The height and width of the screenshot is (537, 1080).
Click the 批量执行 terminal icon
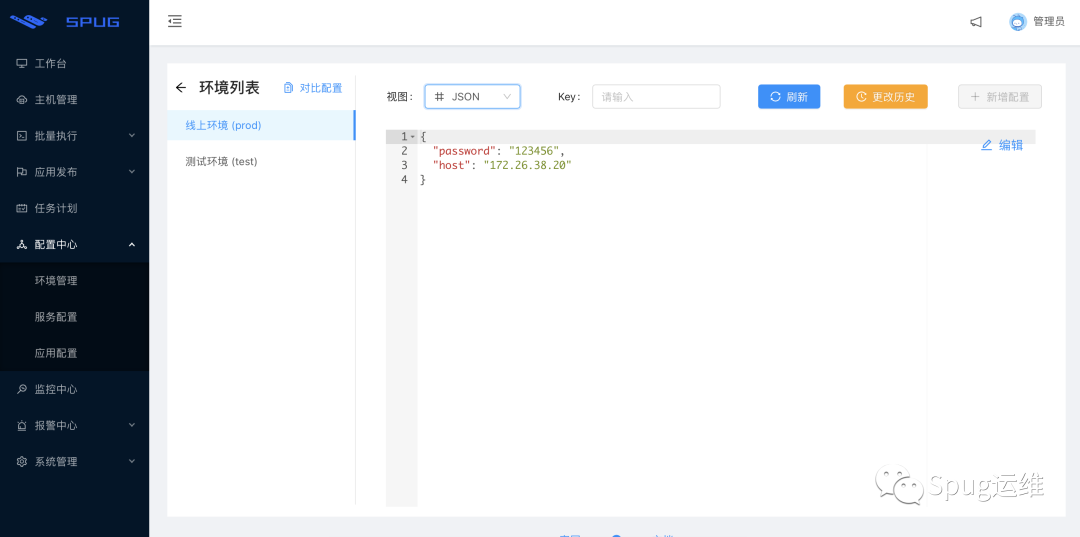coord(22,136)
